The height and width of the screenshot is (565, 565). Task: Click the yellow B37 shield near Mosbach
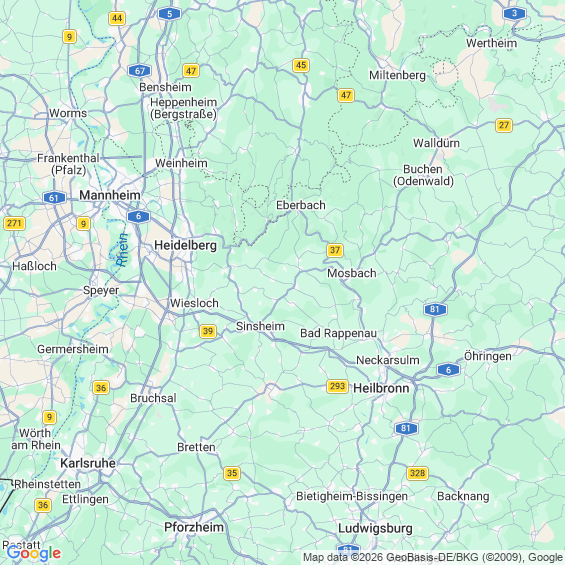pyautogui.click(x=335, y=250)
